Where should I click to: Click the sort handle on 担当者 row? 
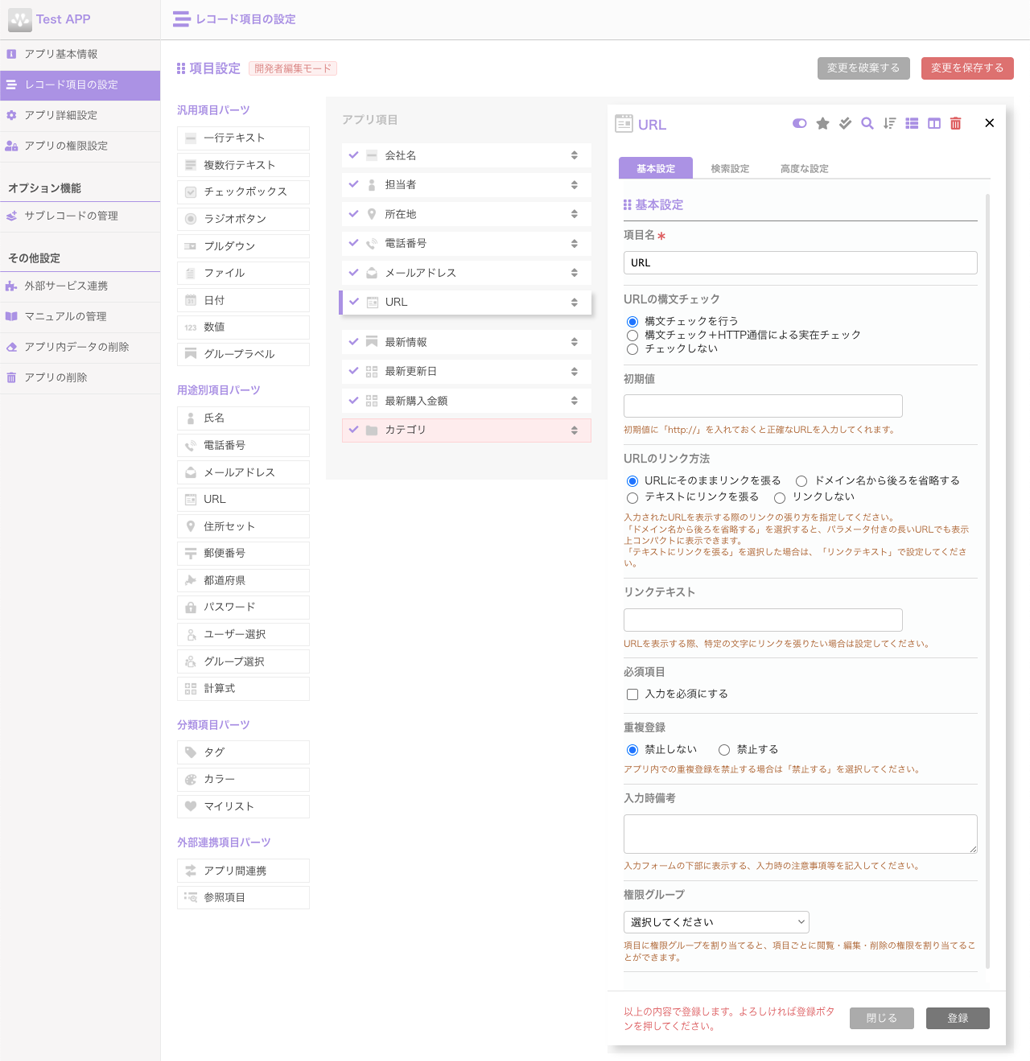click(x=574, y=185)
